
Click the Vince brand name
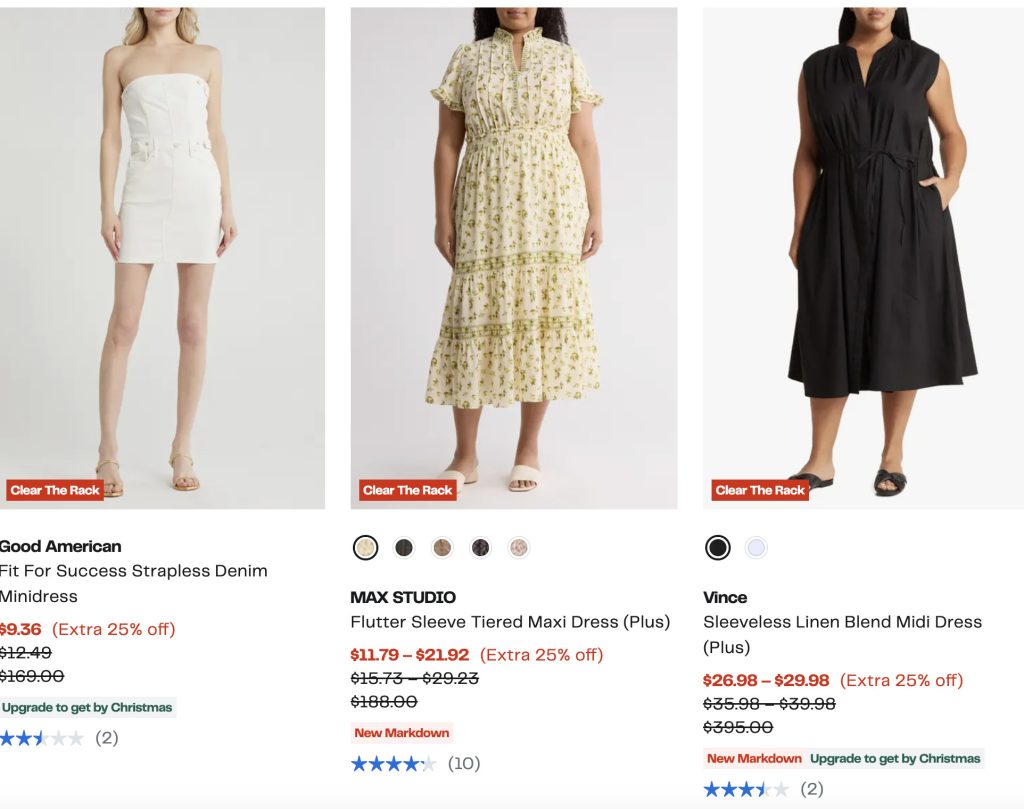725,597
